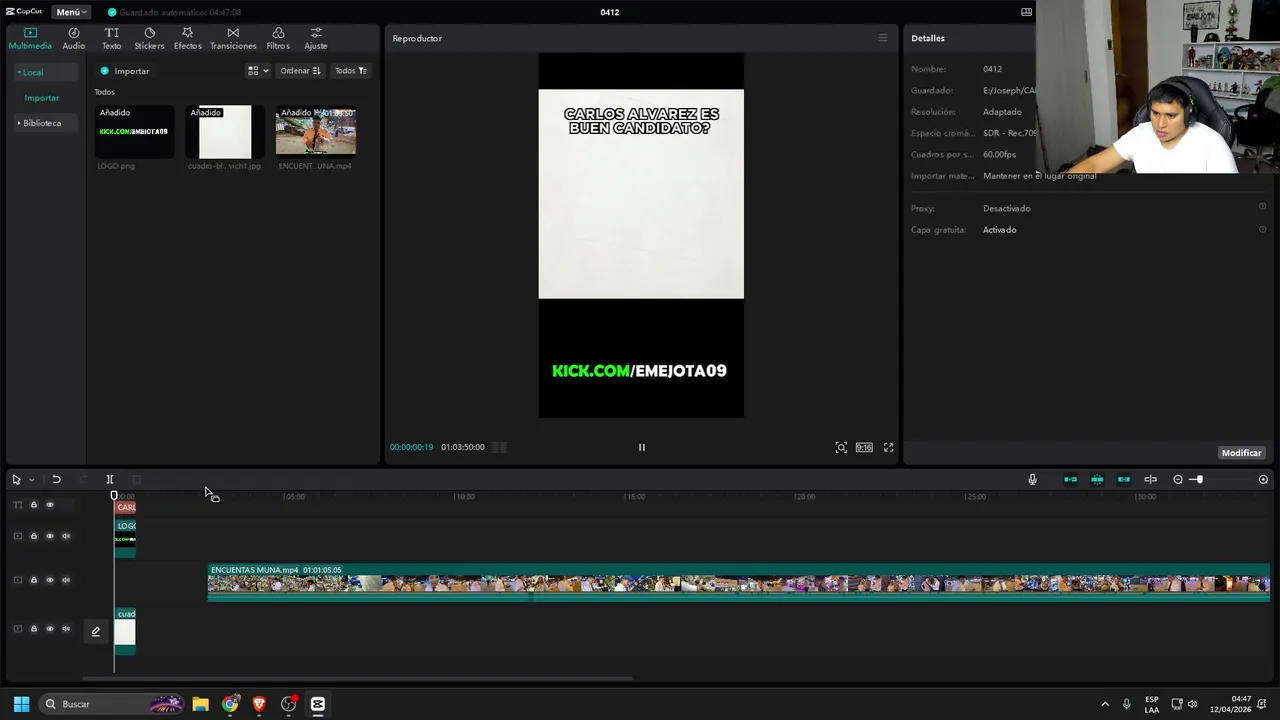Open CapCut from the Windows taskbar
Viewport: 1280px width, 720px height.
coord(318,704)
